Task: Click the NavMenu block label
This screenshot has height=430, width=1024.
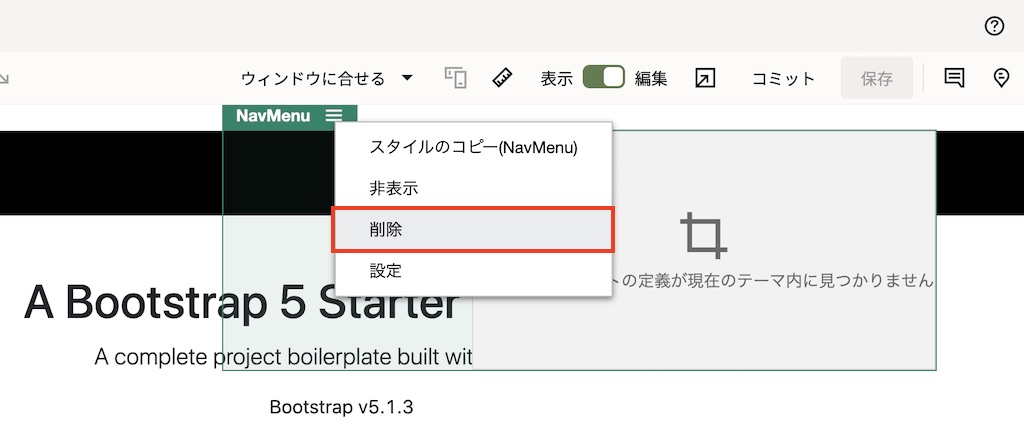Action: 273,116
